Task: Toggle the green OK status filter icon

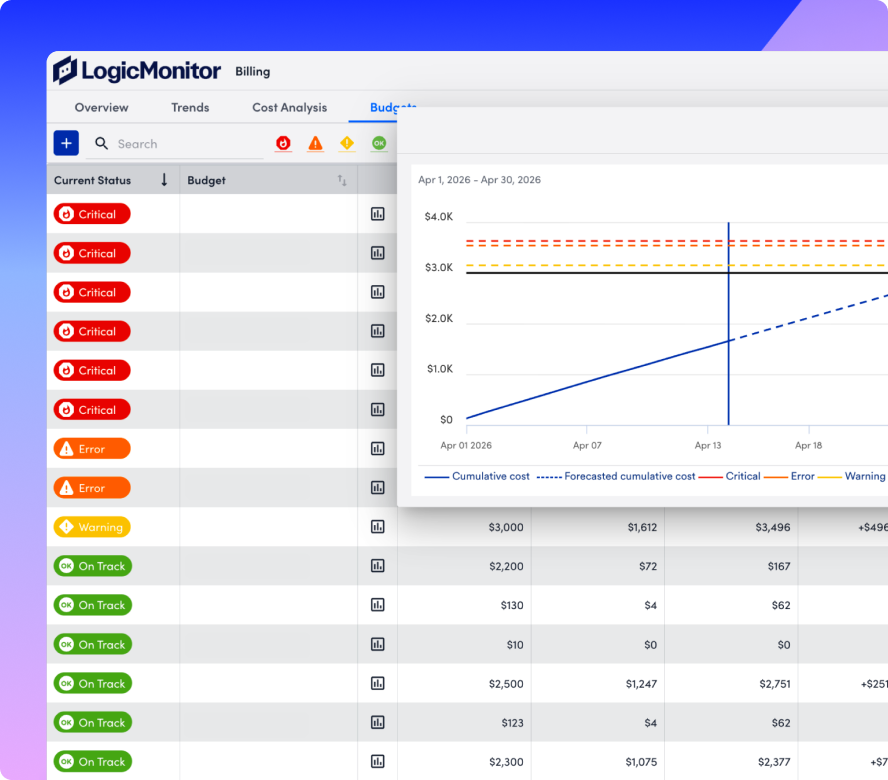Action: click(379, 144)
